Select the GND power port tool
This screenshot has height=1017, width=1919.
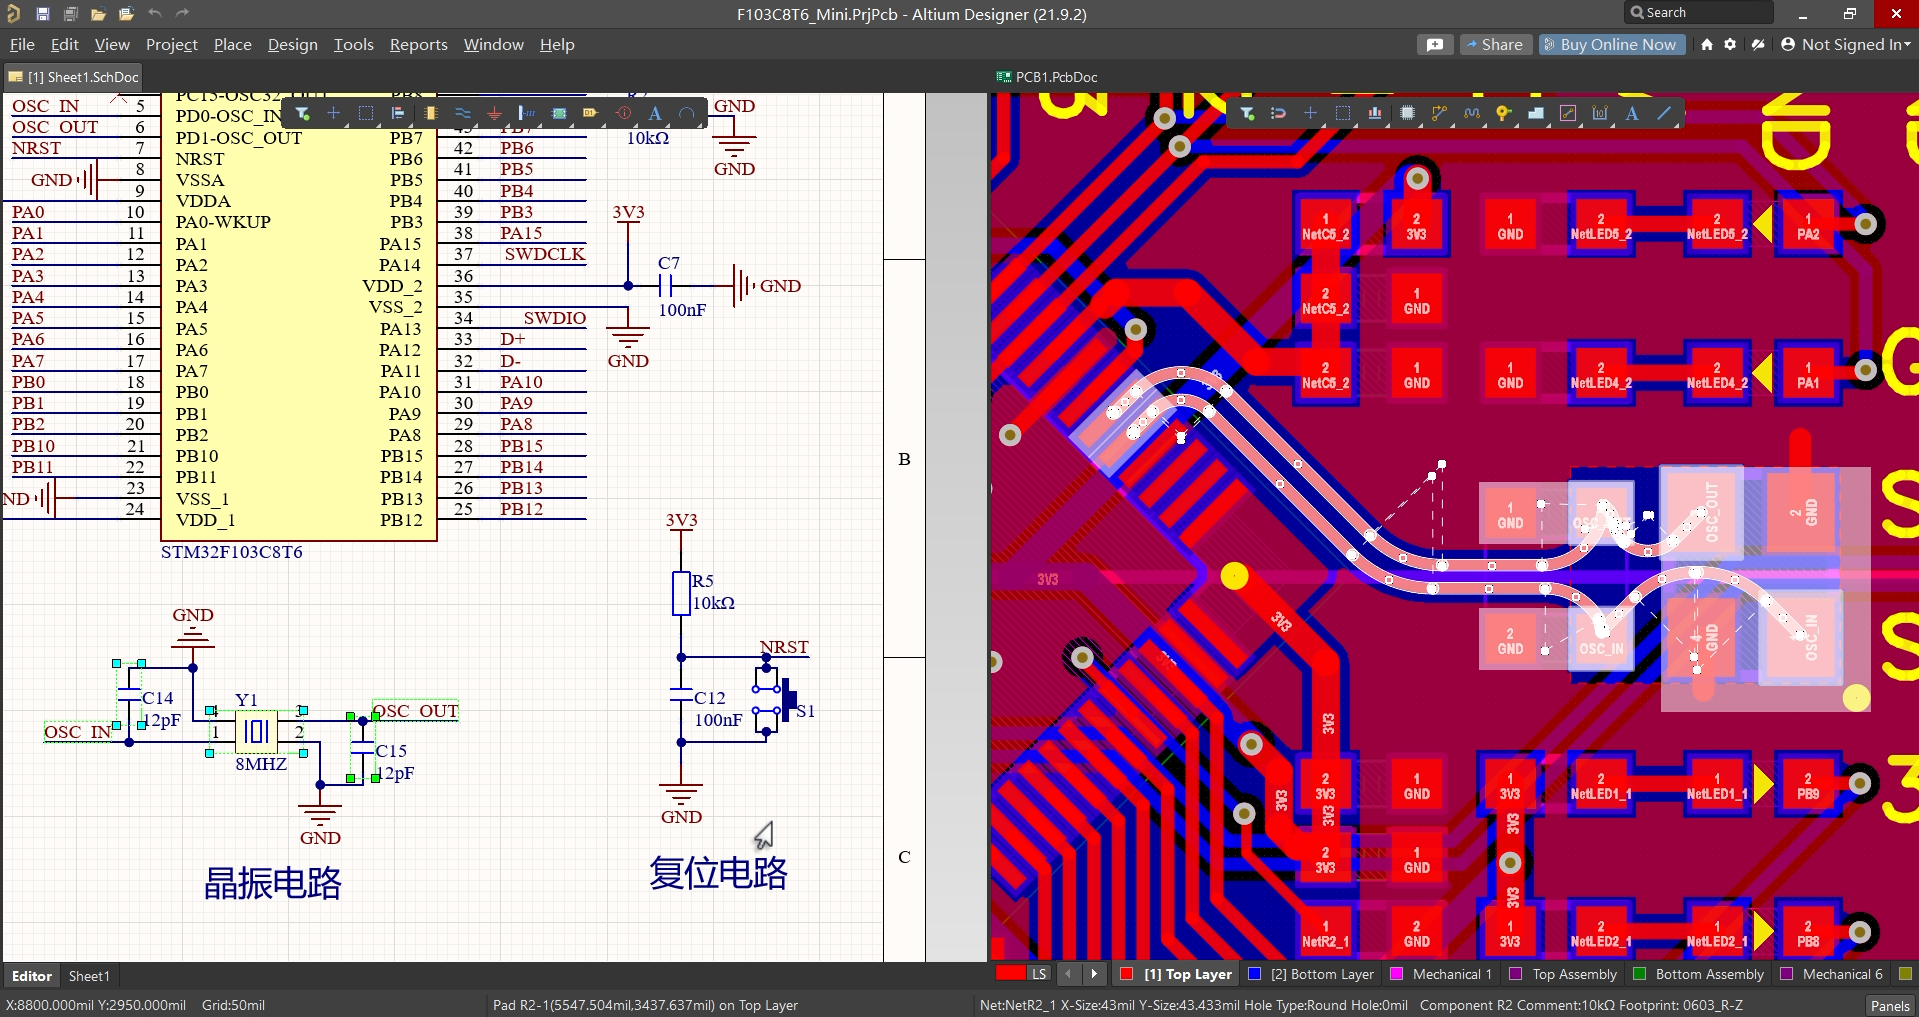point(494,113)
